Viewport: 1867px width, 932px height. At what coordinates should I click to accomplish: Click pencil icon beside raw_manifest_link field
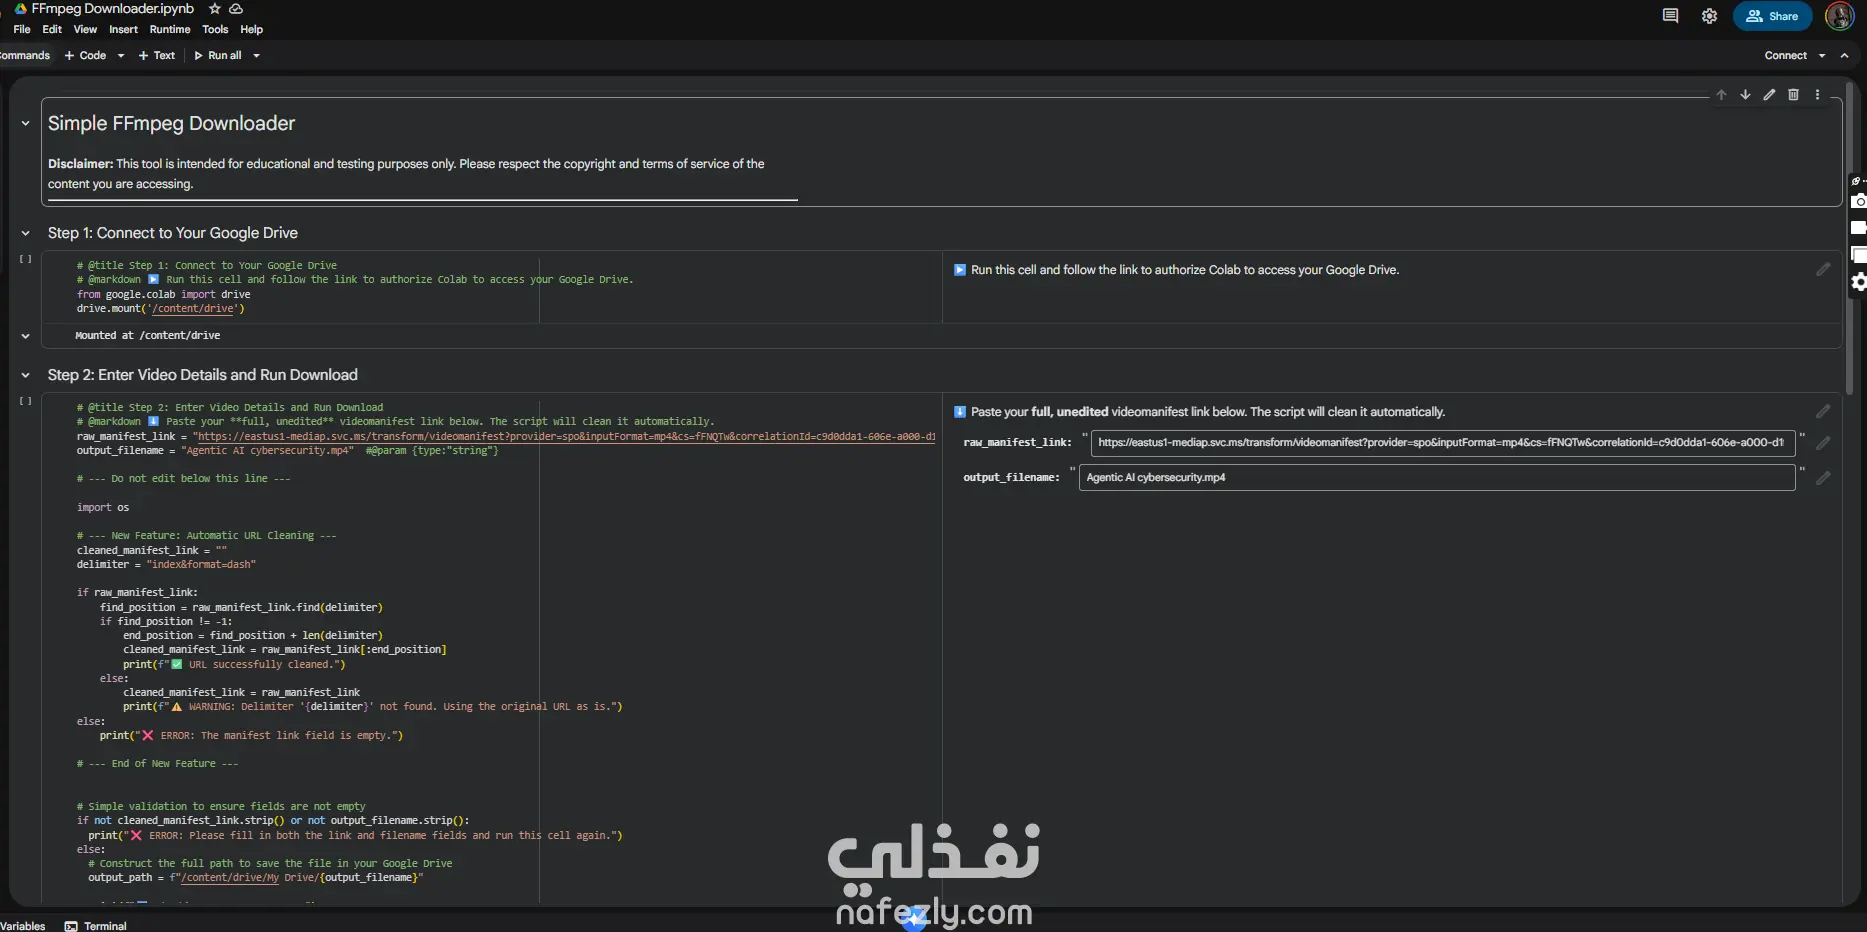point(1823,443)
